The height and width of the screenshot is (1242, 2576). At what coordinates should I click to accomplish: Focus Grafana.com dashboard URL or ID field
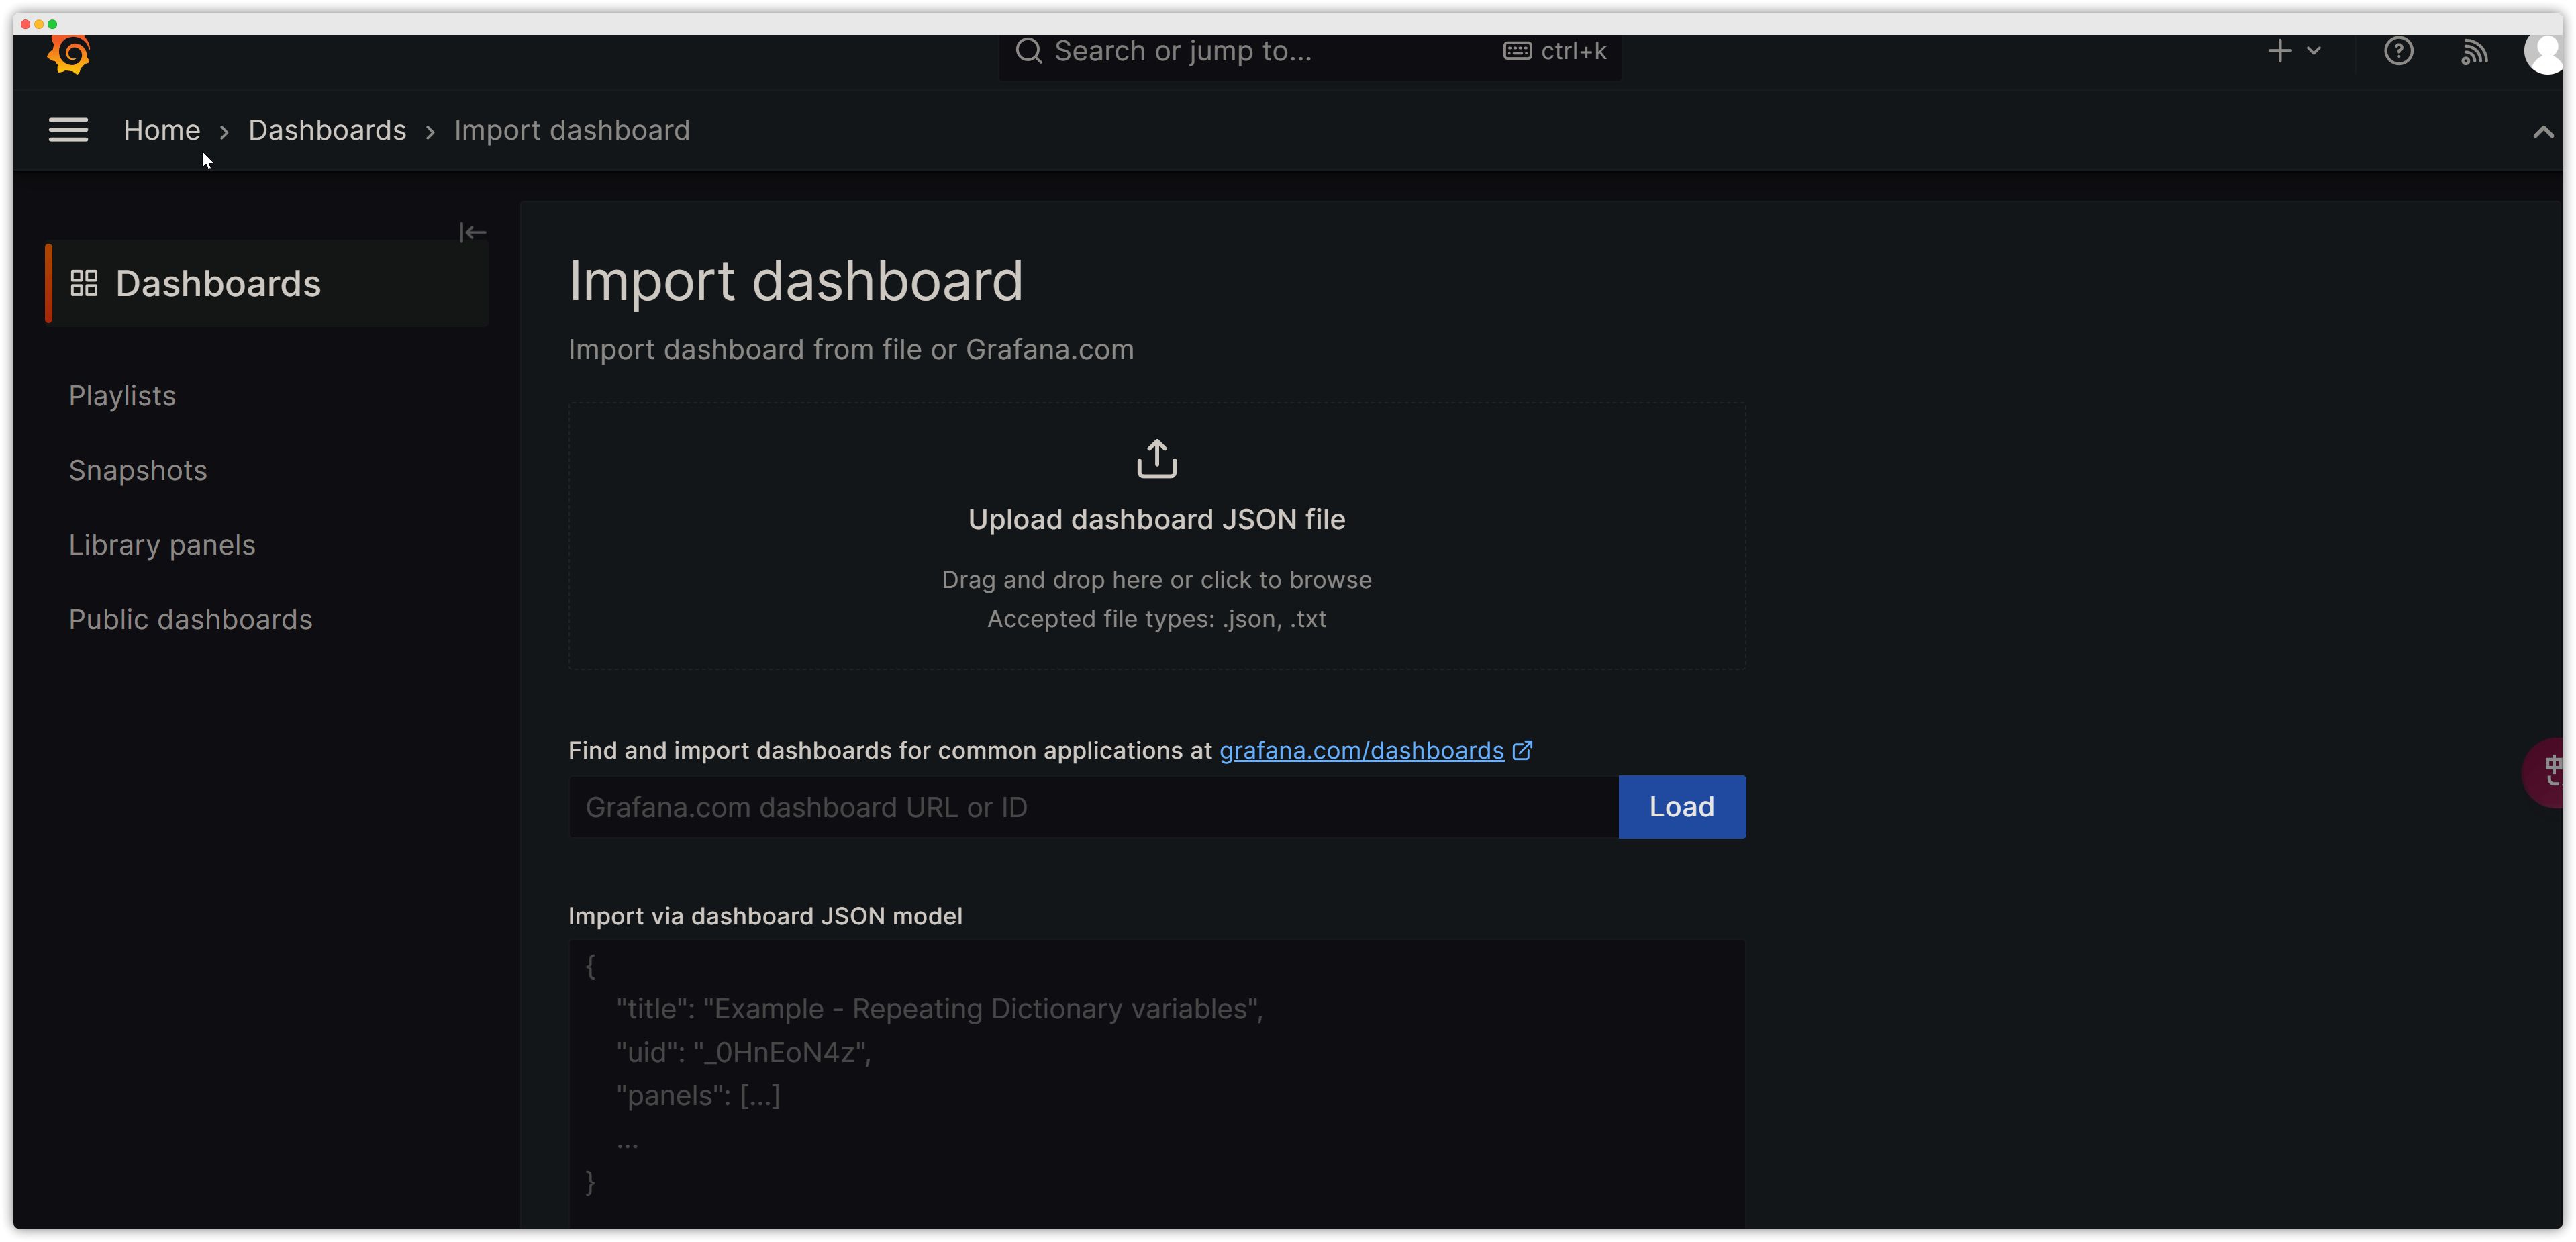1093,807
